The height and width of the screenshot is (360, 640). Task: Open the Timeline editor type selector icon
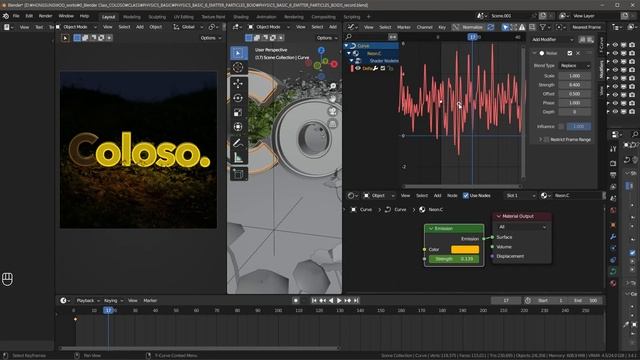tap(64, 300)
